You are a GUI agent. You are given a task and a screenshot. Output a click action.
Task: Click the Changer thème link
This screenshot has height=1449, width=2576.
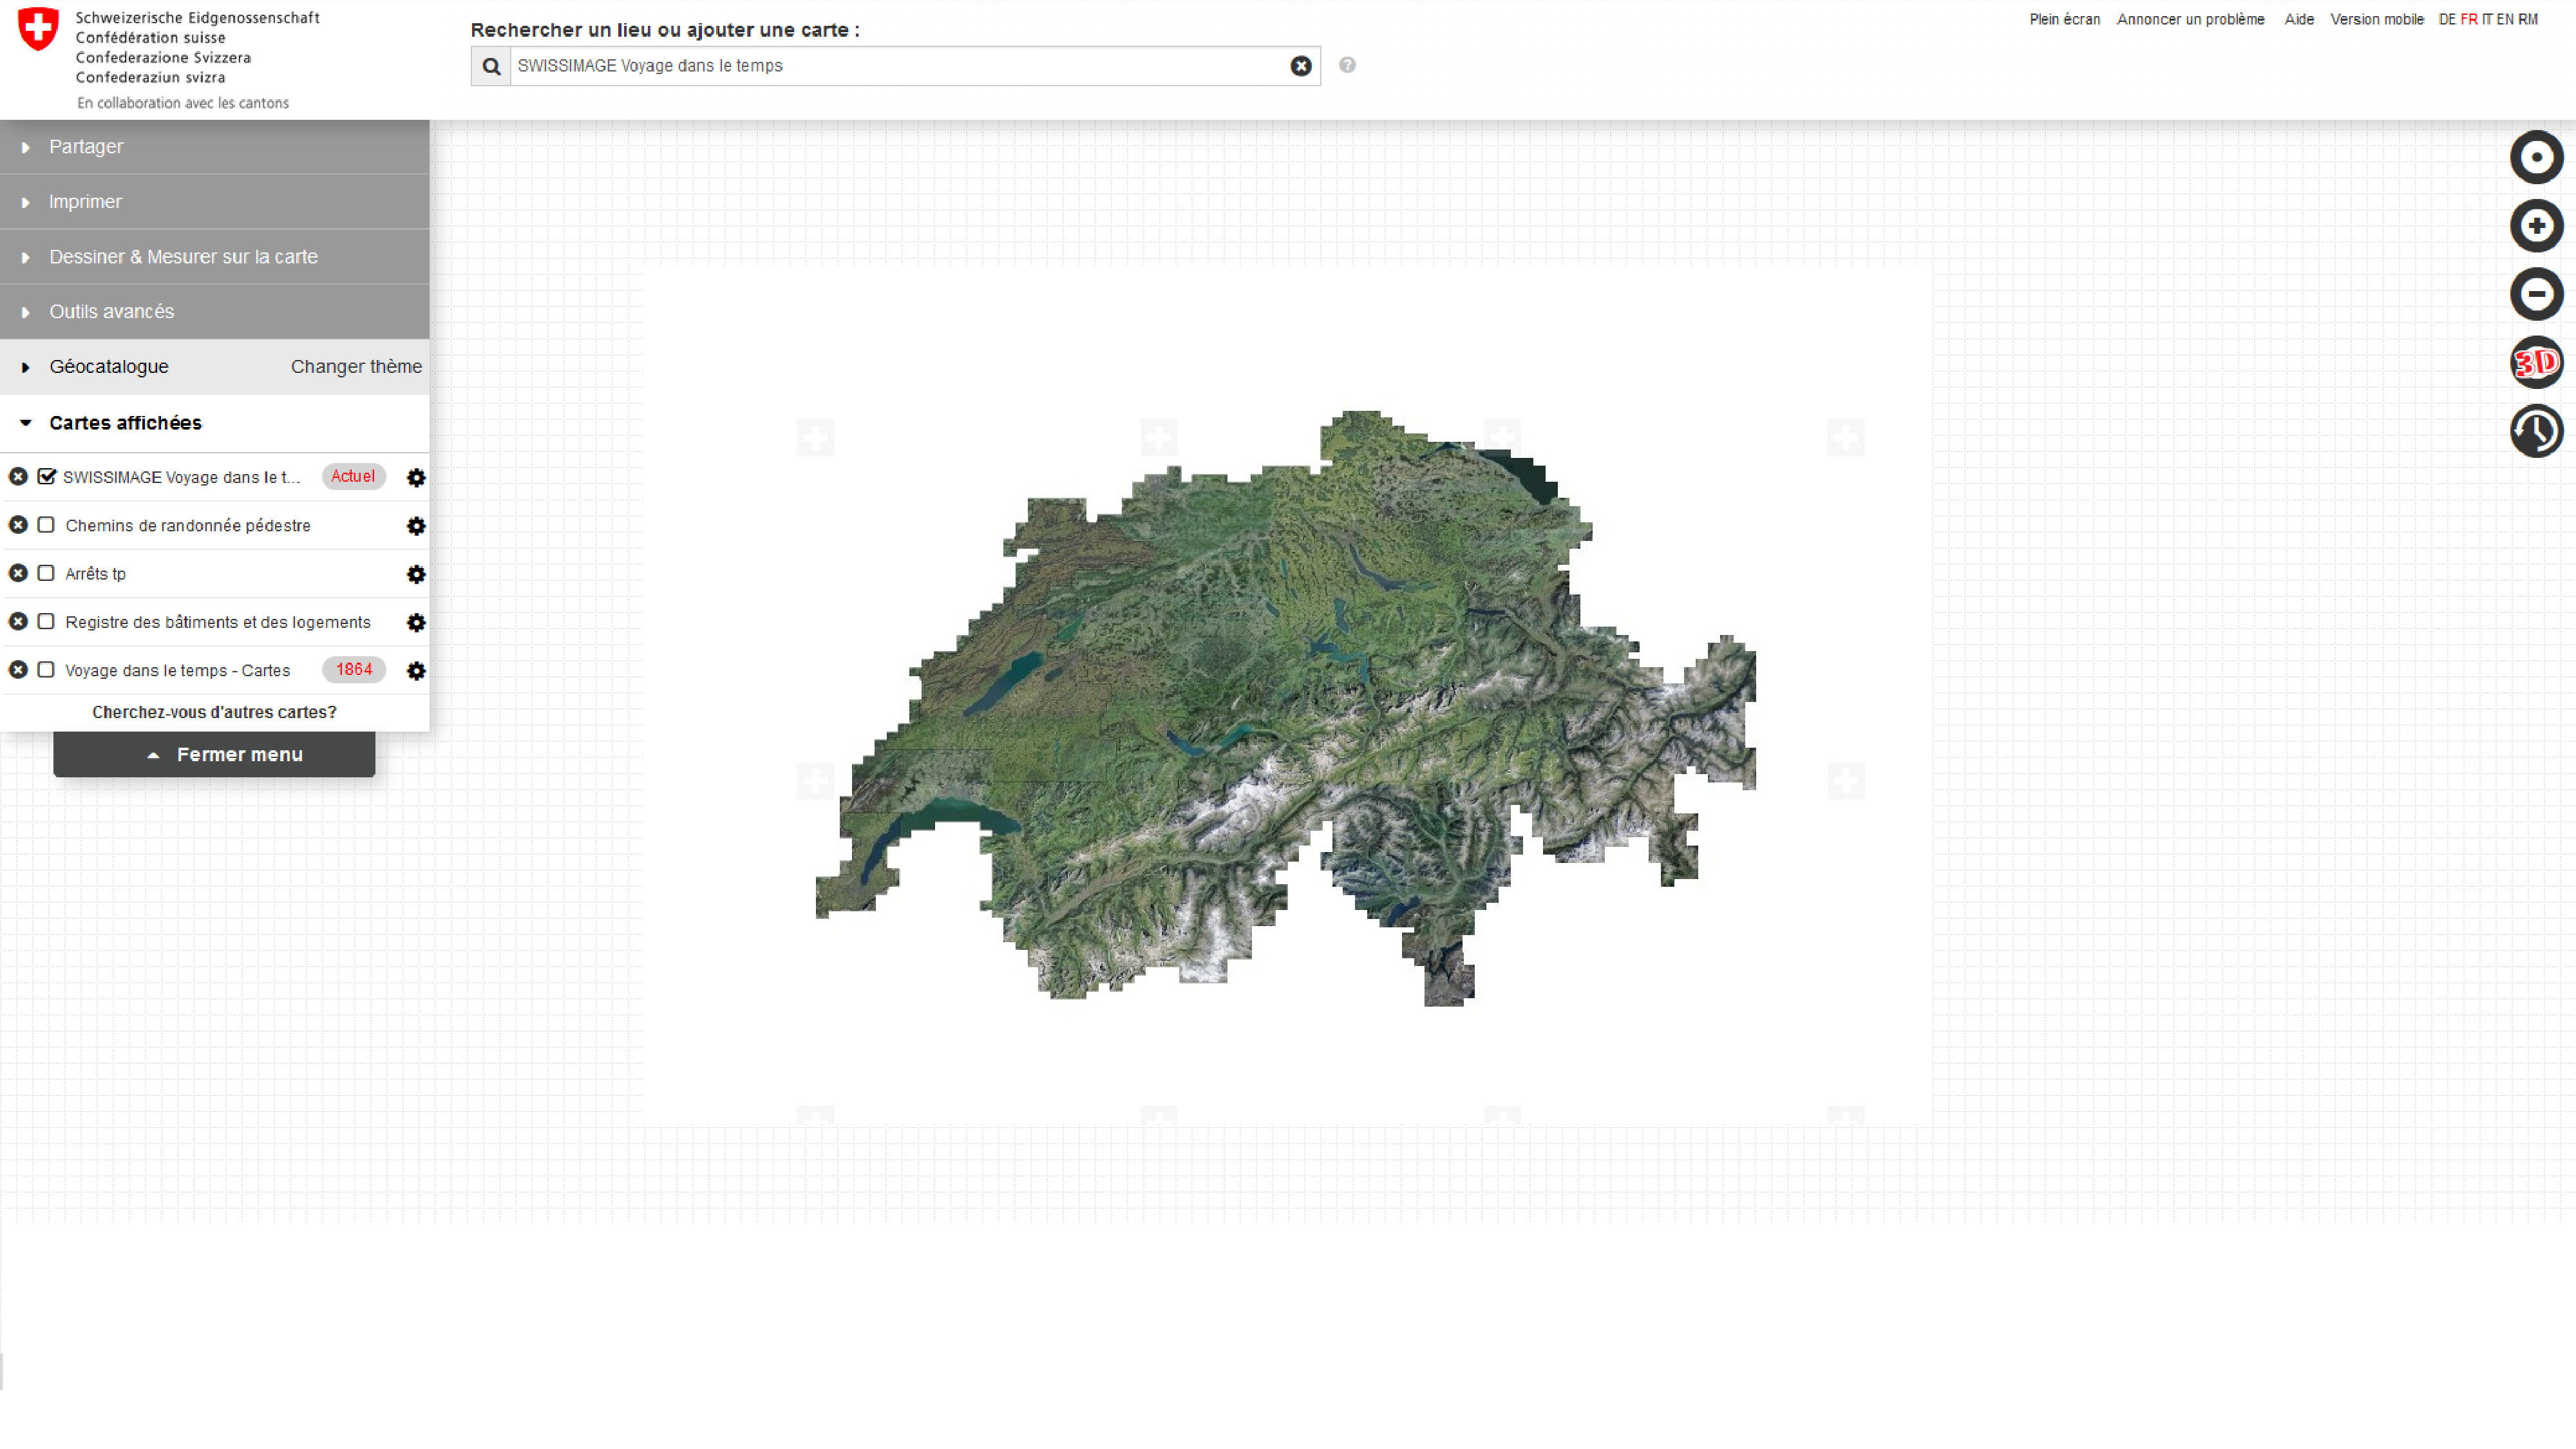(356, 367)
